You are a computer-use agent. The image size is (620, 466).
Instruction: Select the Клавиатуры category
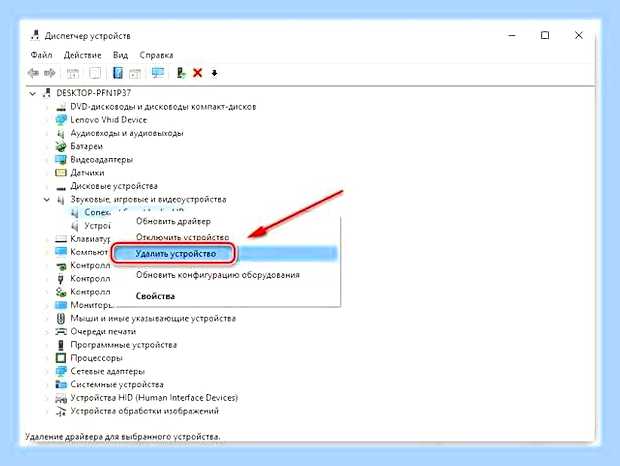click(90, 239)
